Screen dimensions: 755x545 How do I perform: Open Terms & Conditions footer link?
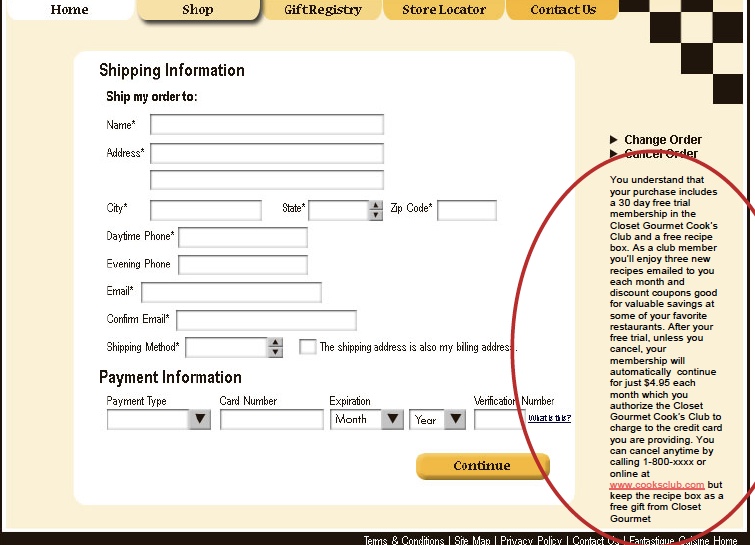404,540
